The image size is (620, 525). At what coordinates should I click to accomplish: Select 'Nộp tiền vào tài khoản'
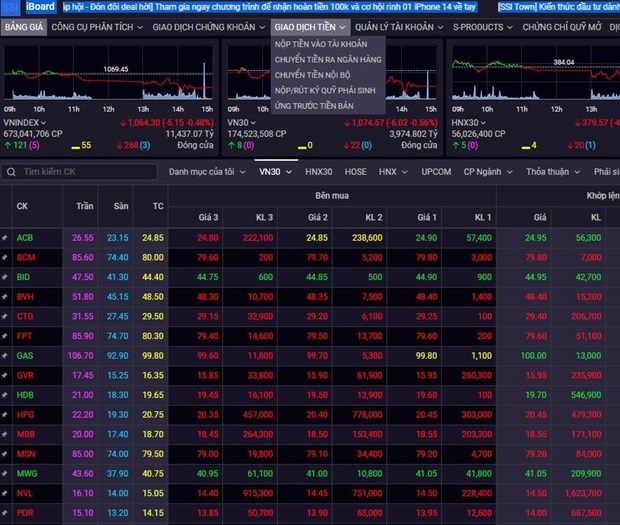[320, 45]
